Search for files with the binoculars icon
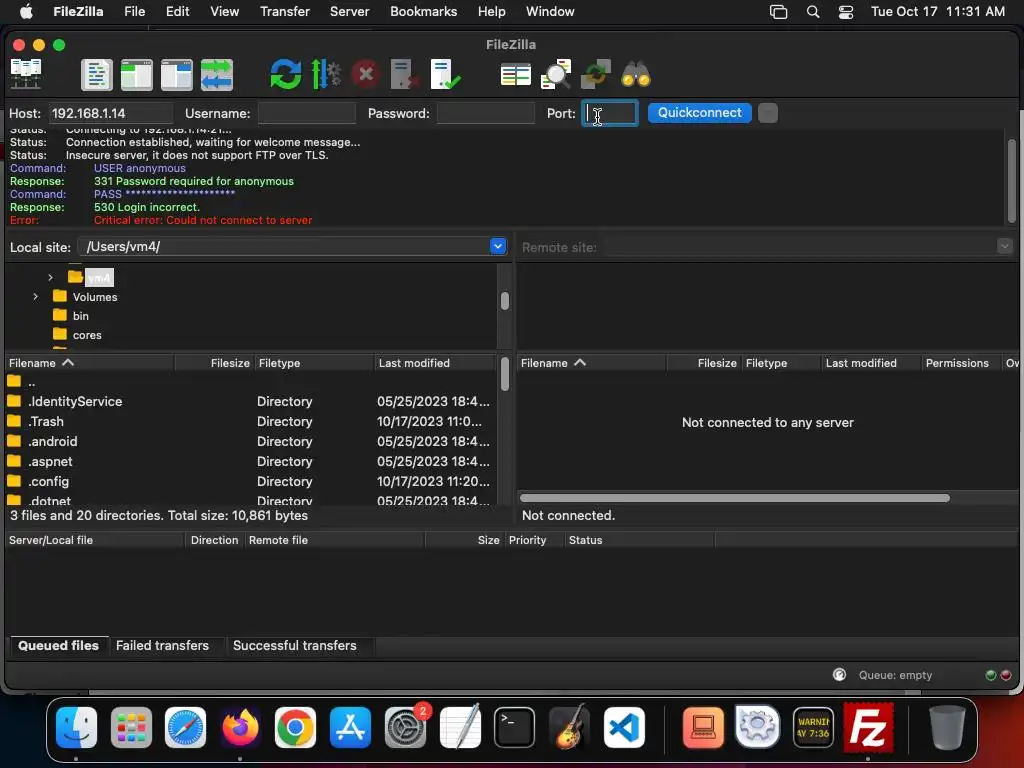 pyautogui.click(x=636, y=74)
